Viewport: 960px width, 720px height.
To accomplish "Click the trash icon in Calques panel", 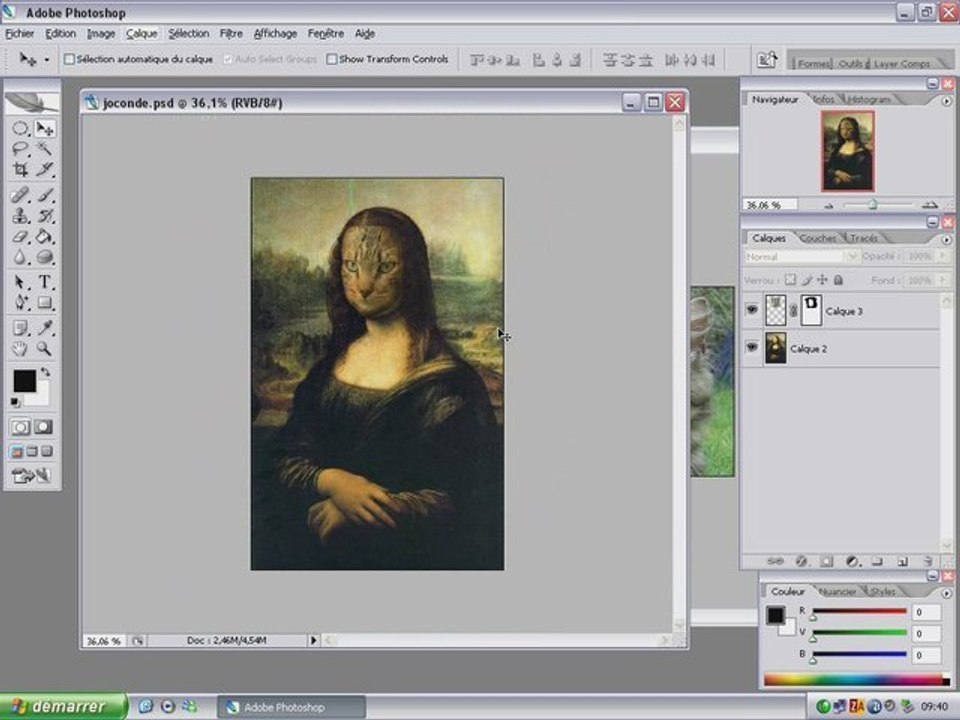I will 927,561.
